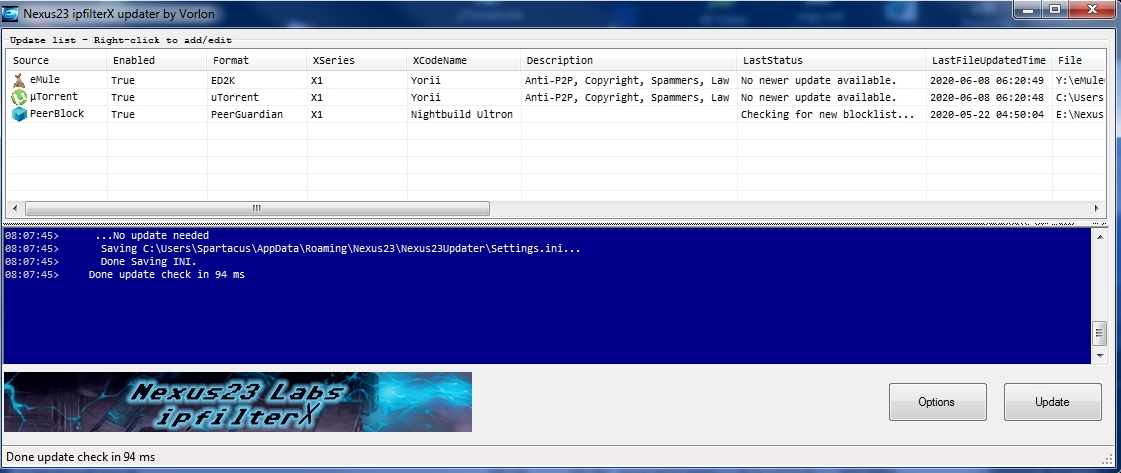Click the log pane scroll up arrow

(1100, 236)
